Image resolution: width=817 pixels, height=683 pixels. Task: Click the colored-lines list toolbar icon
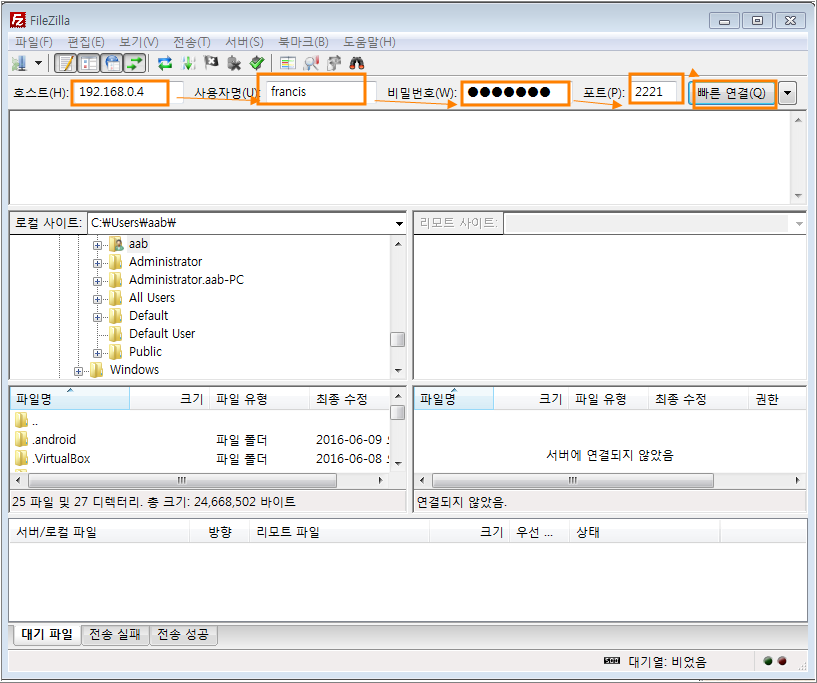pos(288,64)
